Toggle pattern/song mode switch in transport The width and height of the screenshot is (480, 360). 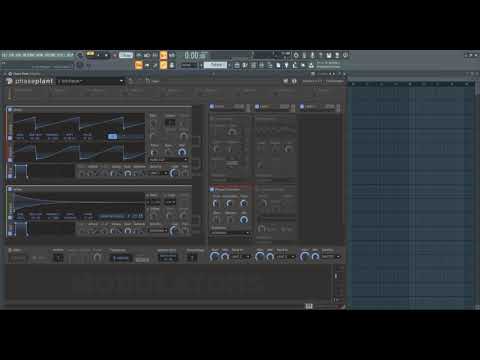tap(90, 53)
